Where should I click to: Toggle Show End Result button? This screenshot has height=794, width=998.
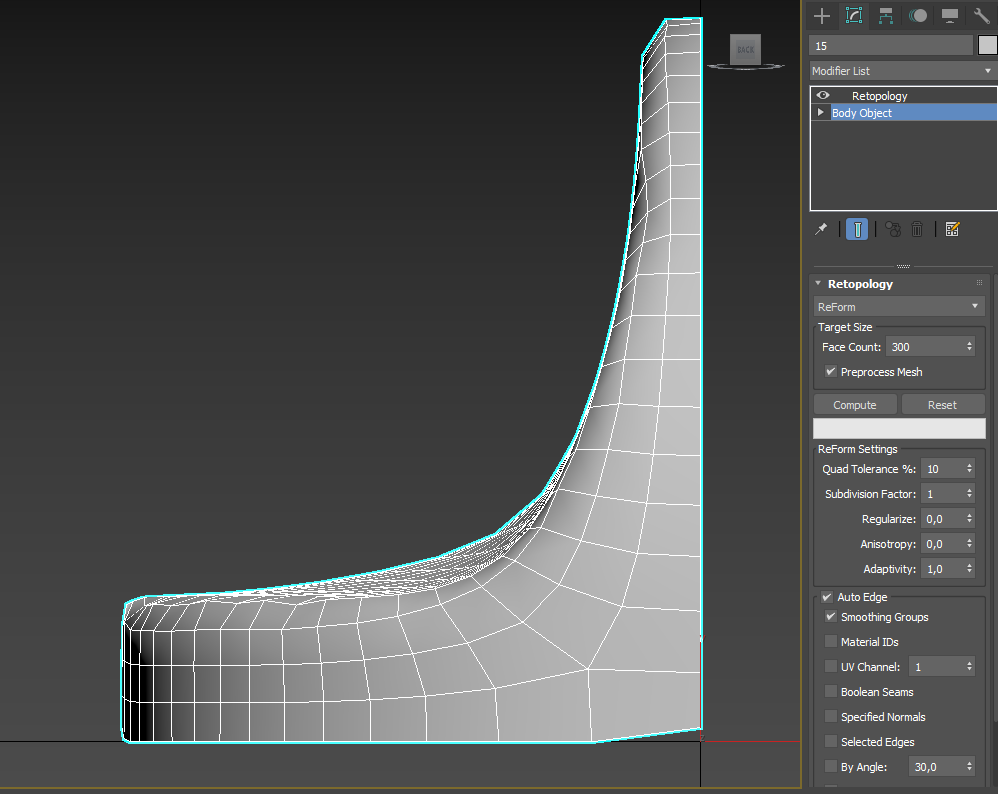point(857,230)
